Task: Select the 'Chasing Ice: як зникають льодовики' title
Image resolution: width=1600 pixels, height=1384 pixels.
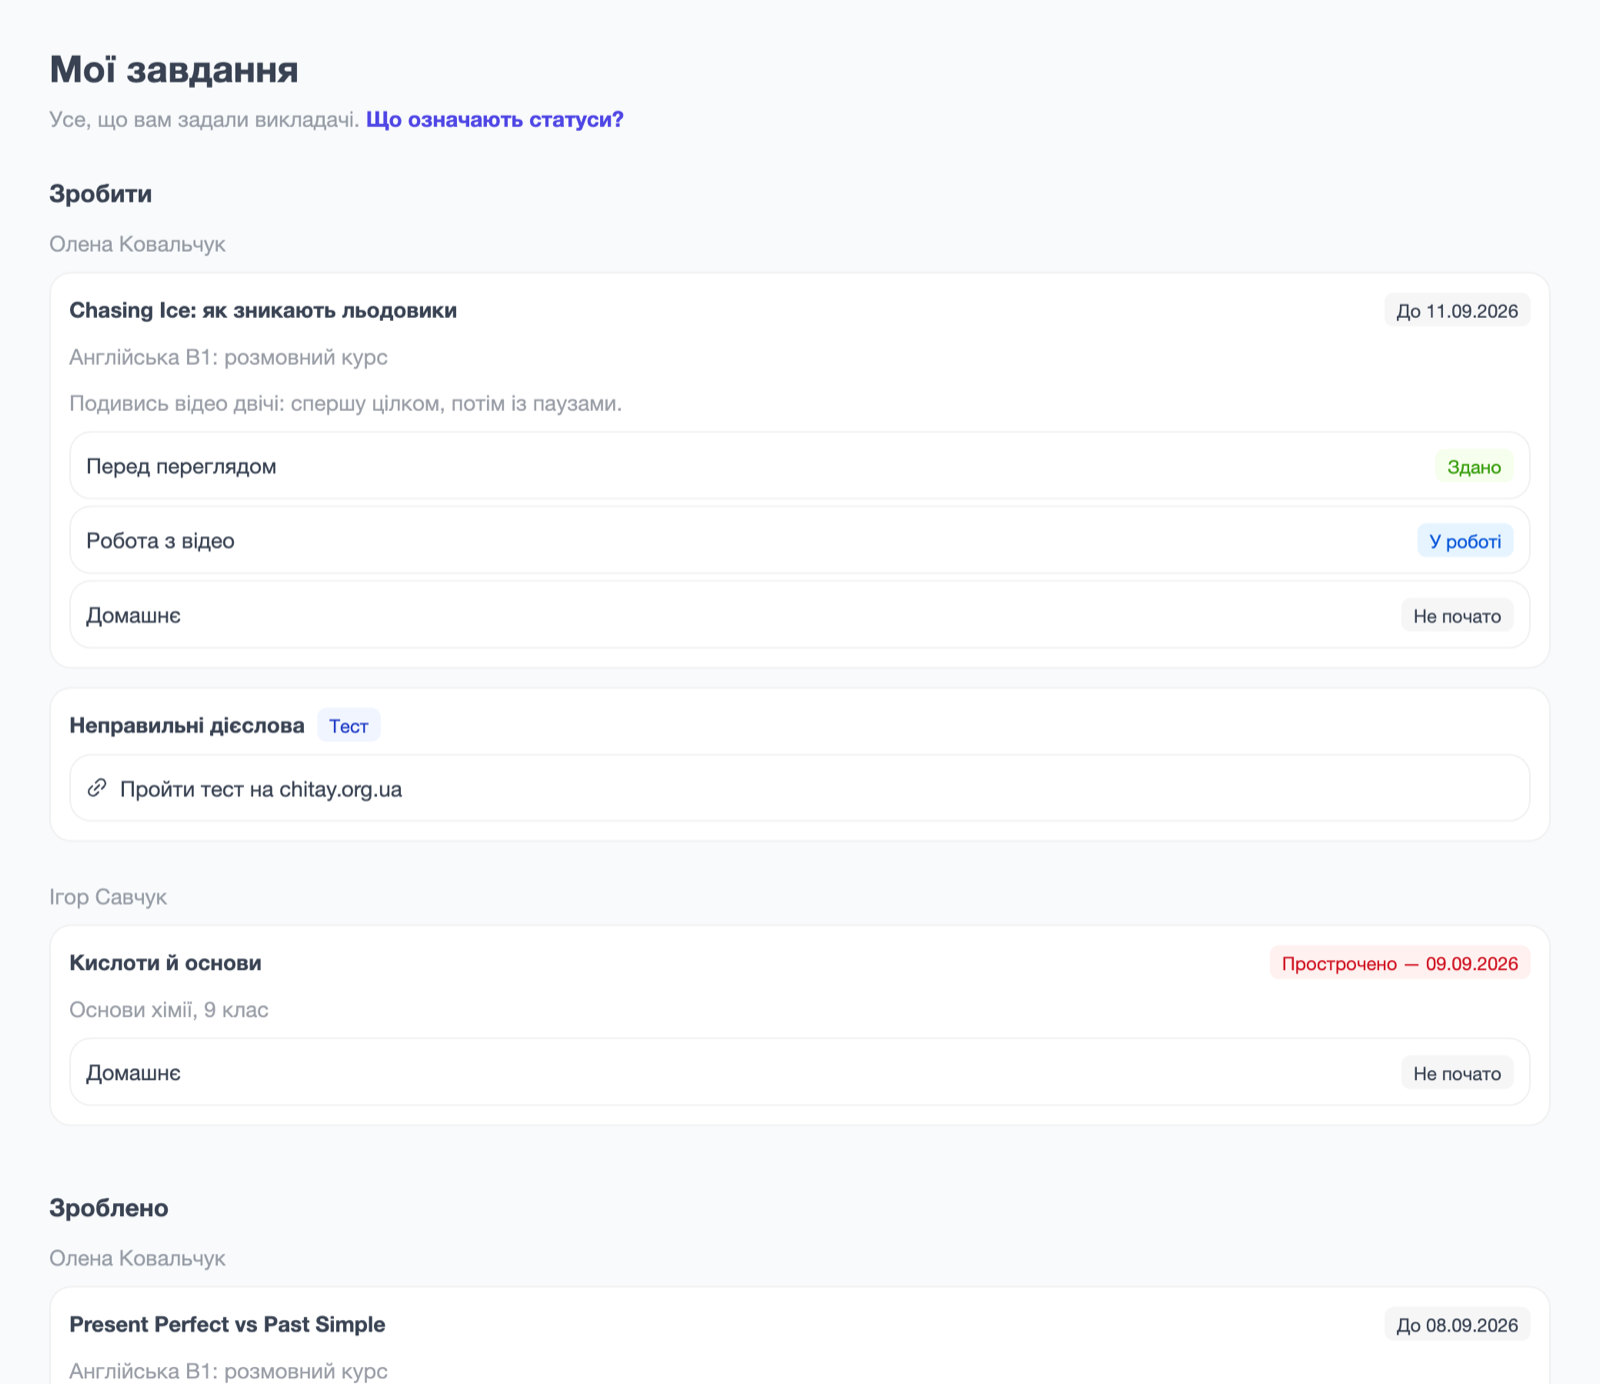Action: (x=263, y=310)
